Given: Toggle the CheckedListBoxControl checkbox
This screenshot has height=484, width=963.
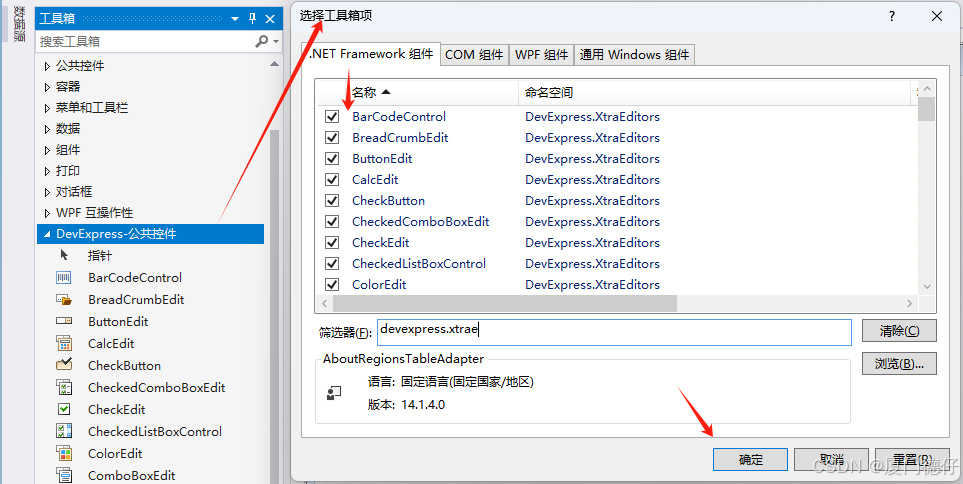Looking at the screenshot, I should (332, 263).
